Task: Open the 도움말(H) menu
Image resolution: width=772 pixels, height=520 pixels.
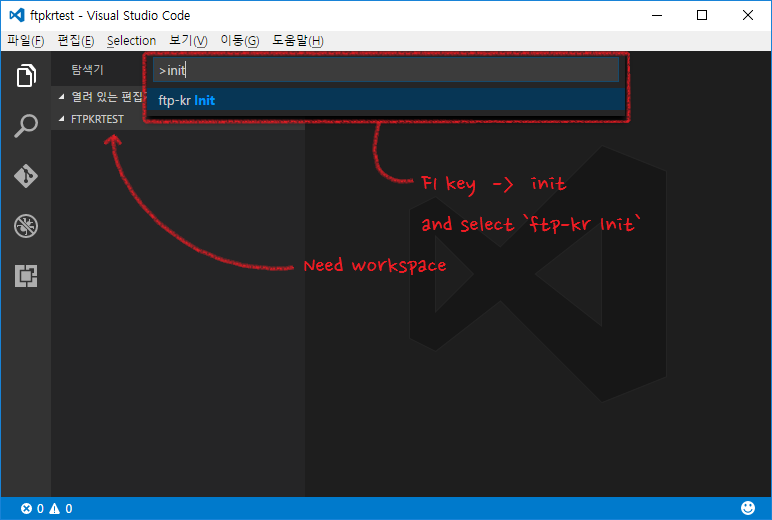Action: [298, 41]
